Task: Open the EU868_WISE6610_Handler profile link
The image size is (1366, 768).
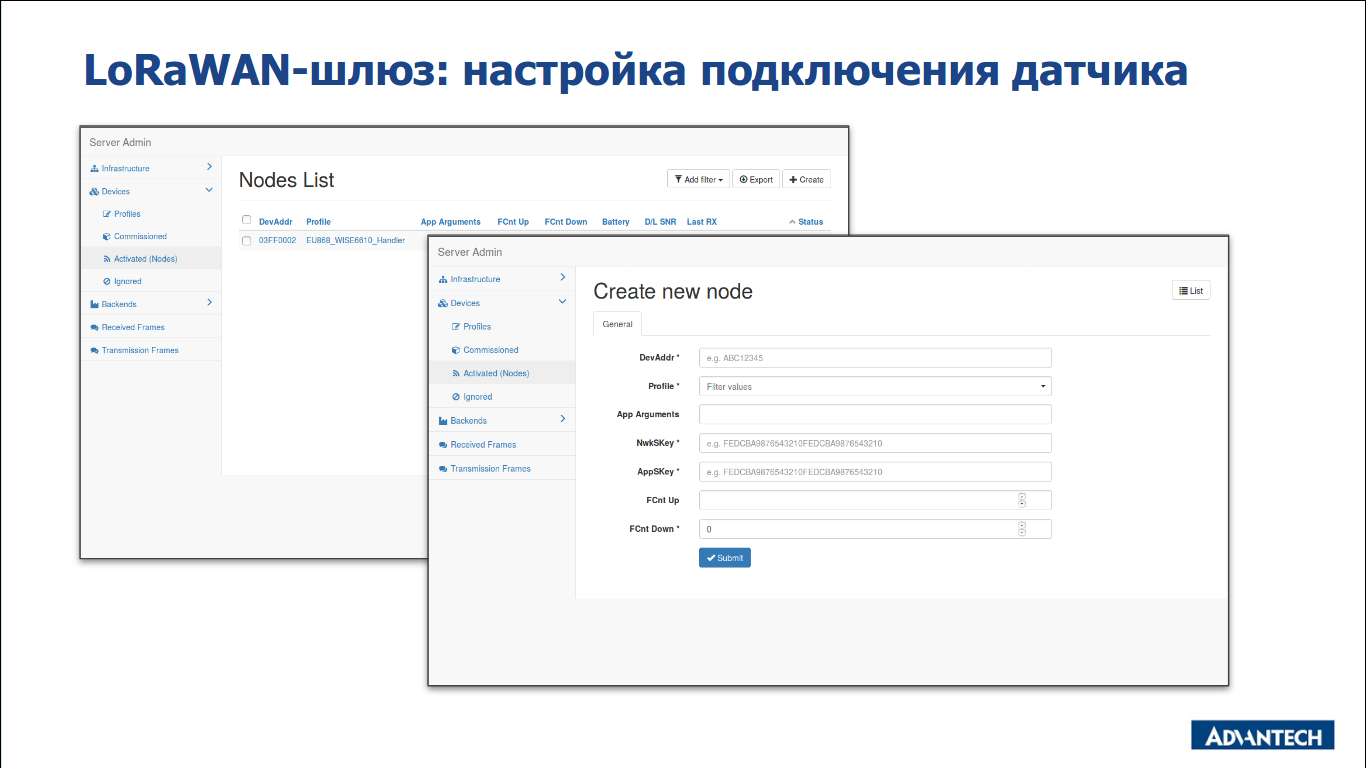Action: point(355,240)
